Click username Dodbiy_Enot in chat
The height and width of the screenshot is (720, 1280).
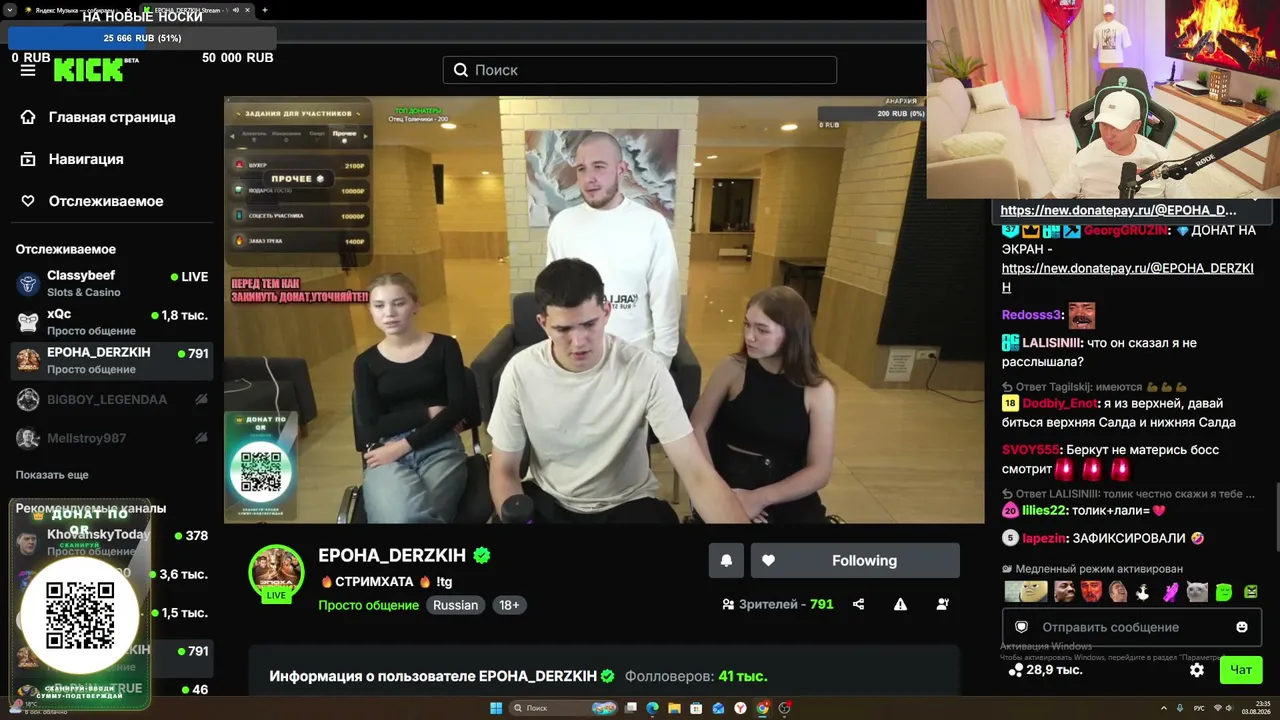point(1060,403)
